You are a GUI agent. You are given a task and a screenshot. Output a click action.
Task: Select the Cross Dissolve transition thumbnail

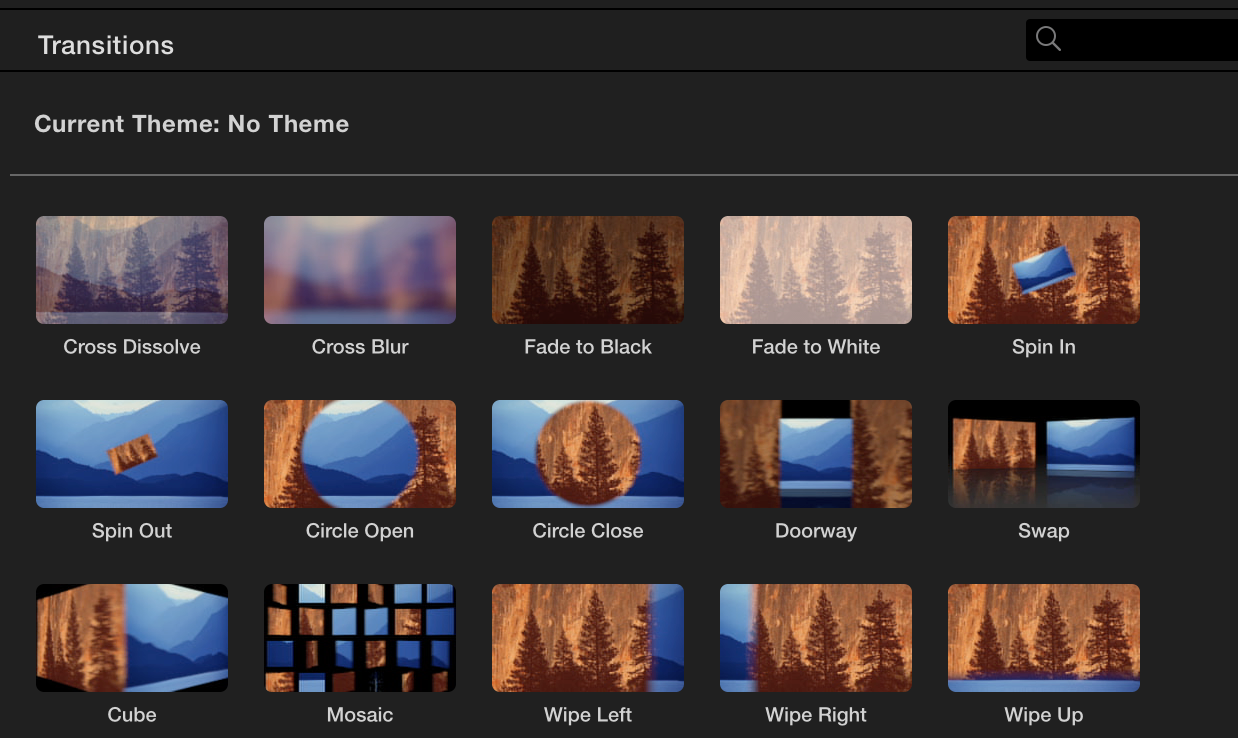pos(132,270)
